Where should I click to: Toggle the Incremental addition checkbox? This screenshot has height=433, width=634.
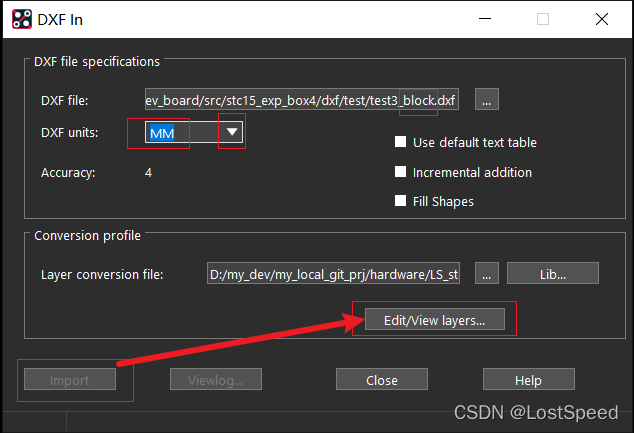coord(401,172)
